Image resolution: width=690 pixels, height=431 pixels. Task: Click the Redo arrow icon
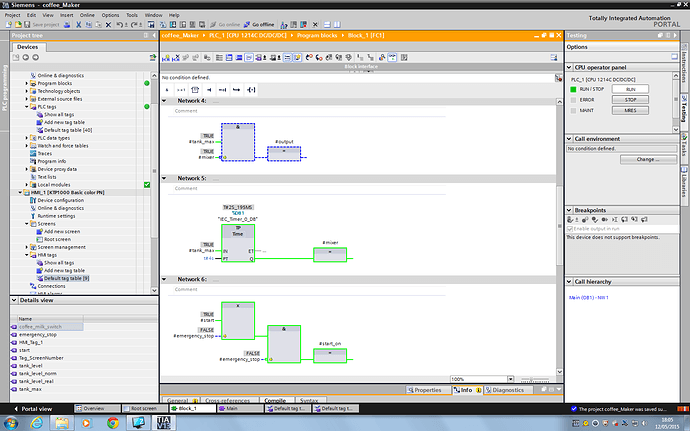coord(134,25)
